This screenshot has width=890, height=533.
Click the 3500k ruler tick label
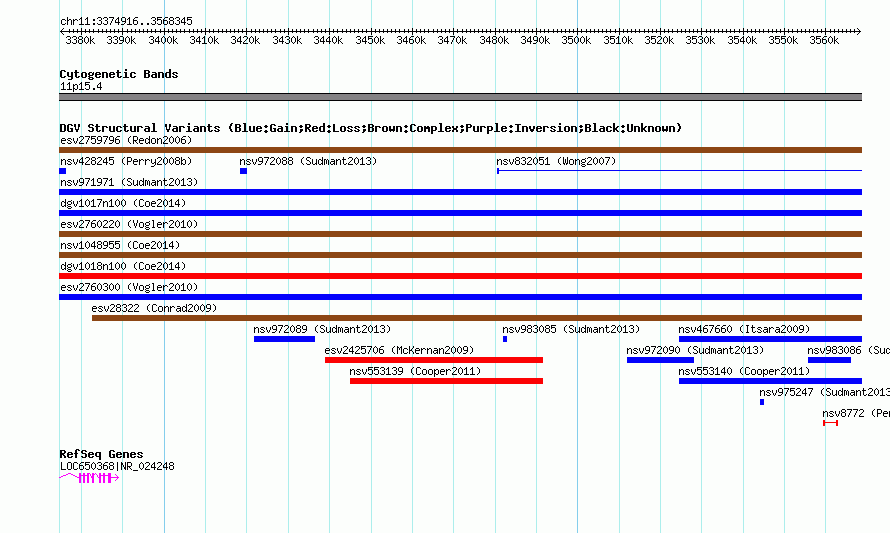[576, 40]
